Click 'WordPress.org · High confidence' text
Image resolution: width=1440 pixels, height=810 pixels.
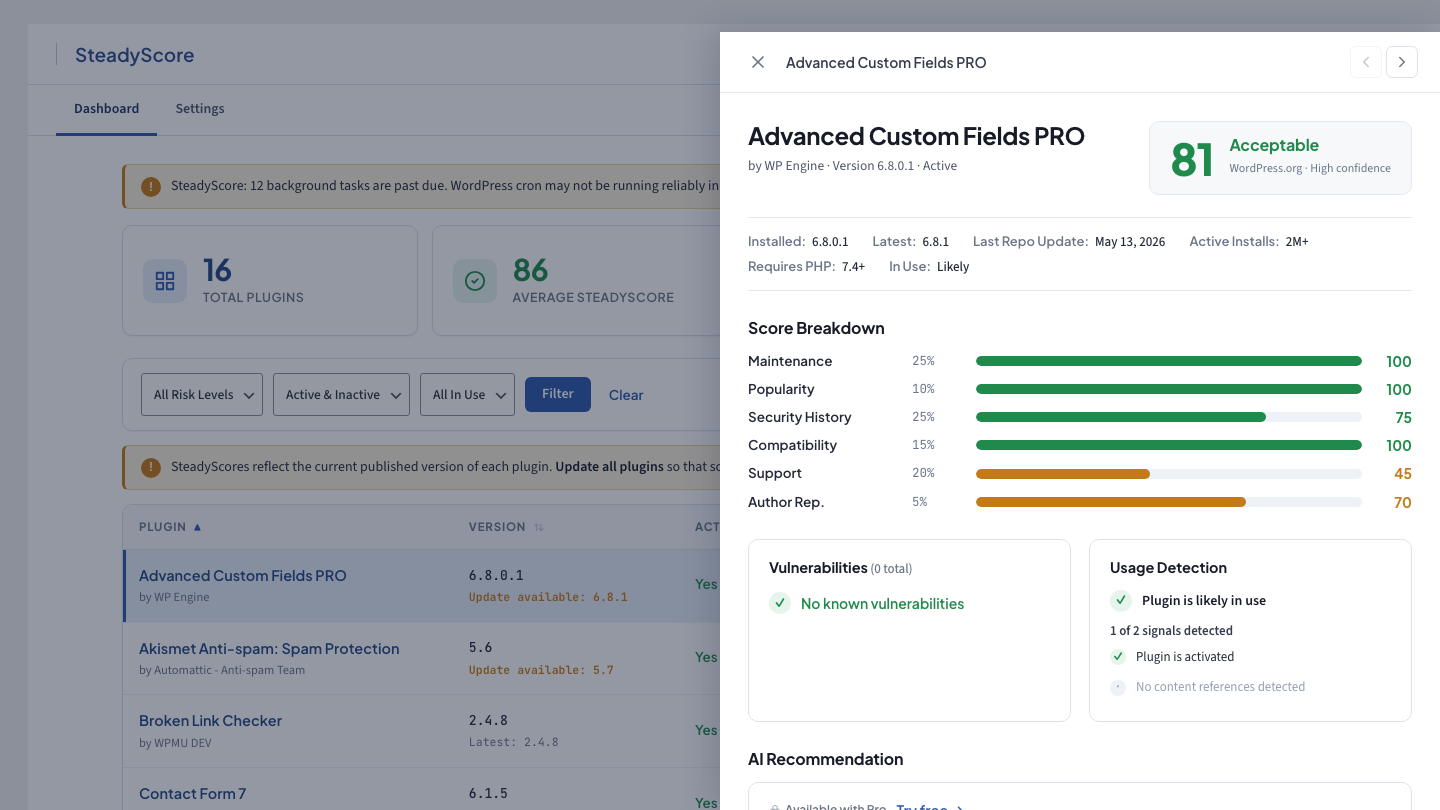pos(1310,168)
